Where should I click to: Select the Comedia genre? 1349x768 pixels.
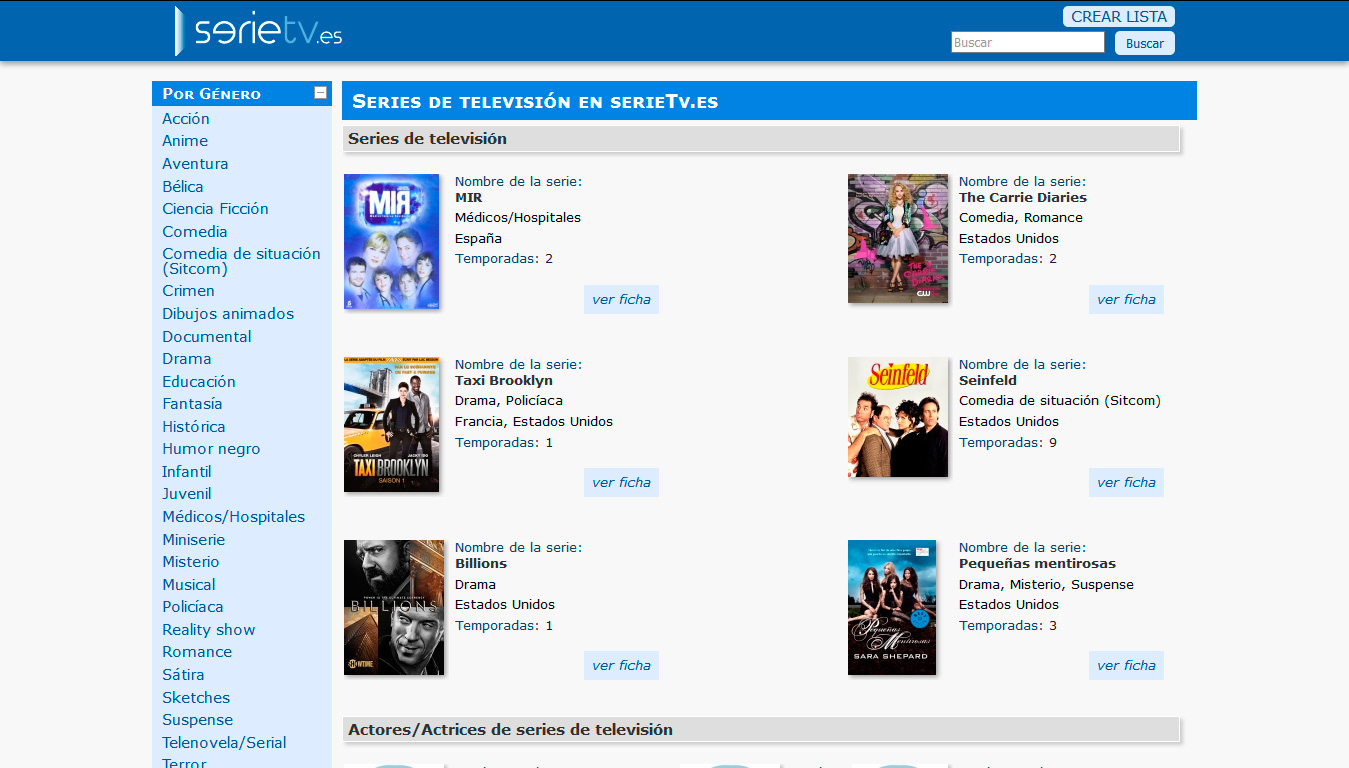(195, 232)
